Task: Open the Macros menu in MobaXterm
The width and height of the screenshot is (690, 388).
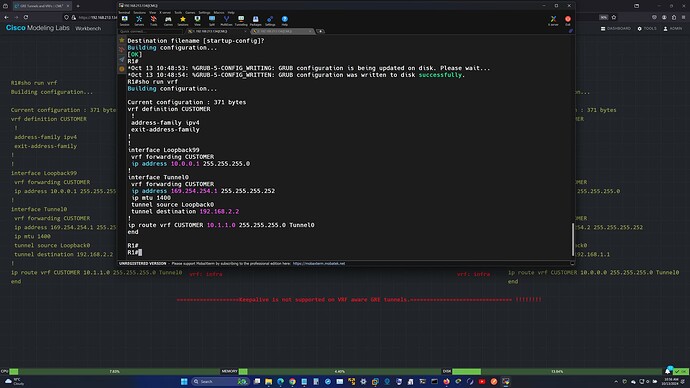Action: pos(219,12)
